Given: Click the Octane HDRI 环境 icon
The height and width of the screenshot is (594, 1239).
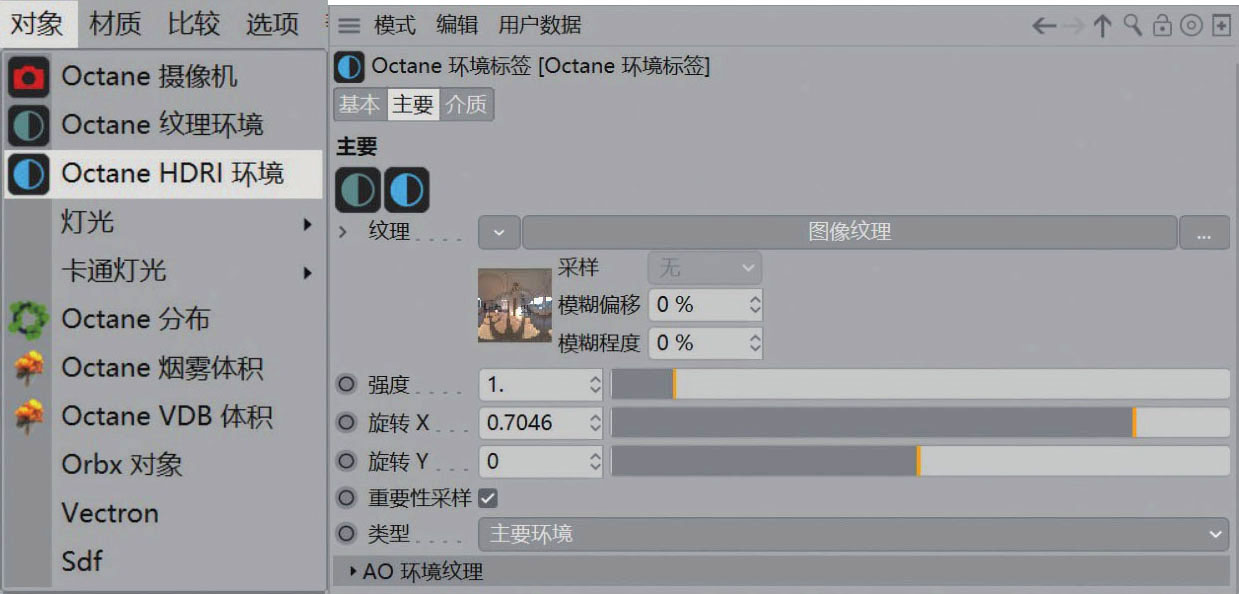Looking at the screenshot, I should [28, 174].
